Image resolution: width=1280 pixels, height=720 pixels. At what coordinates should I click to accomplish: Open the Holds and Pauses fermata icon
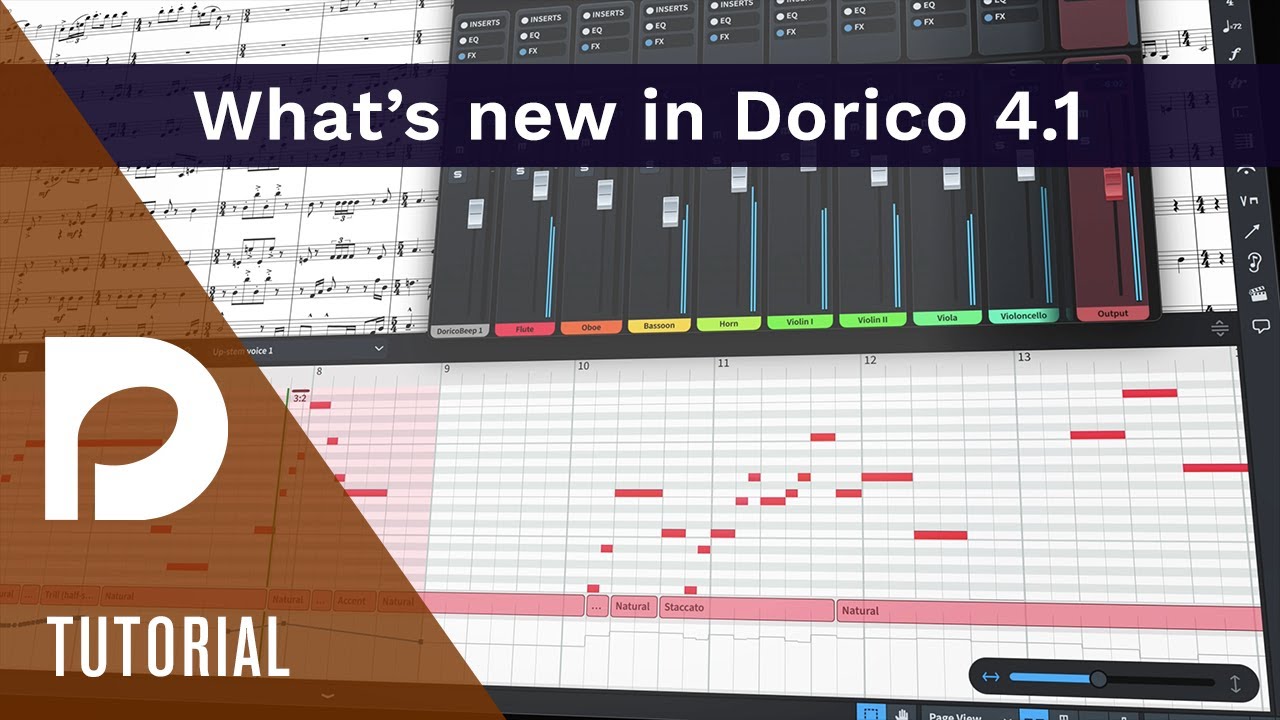(x=1247, y=171)
